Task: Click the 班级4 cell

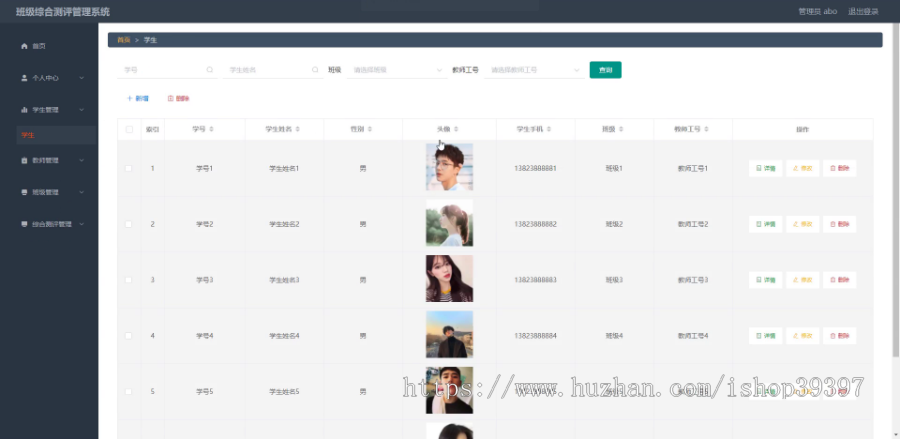Action: click(x=614, y=336)
